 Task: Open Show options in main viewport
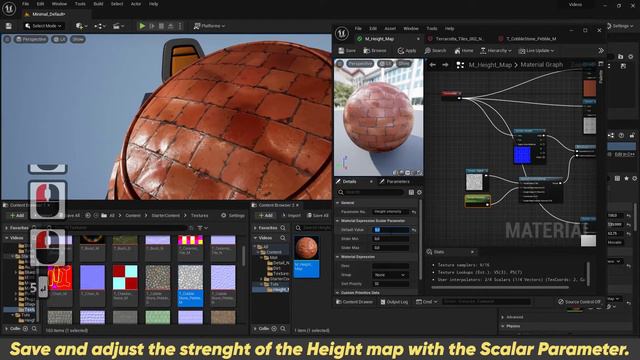[78, 40]
